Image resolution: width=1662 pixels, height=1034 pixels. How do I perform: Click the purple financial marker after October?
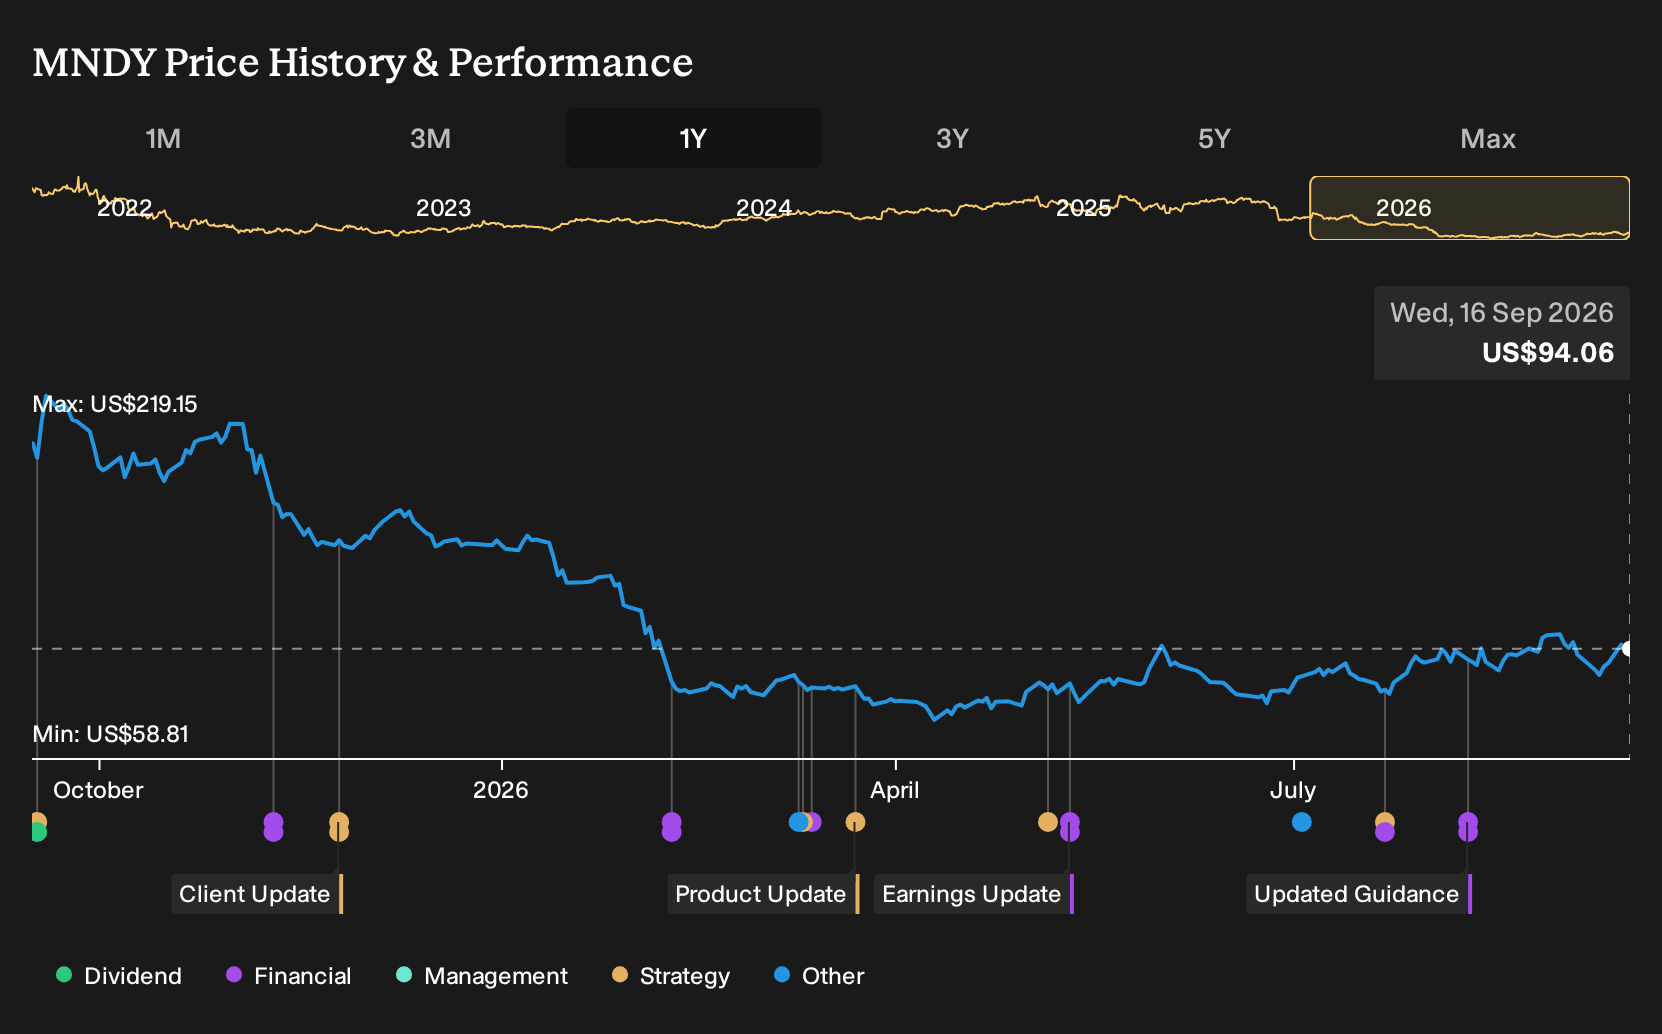[x=273, y=827]
